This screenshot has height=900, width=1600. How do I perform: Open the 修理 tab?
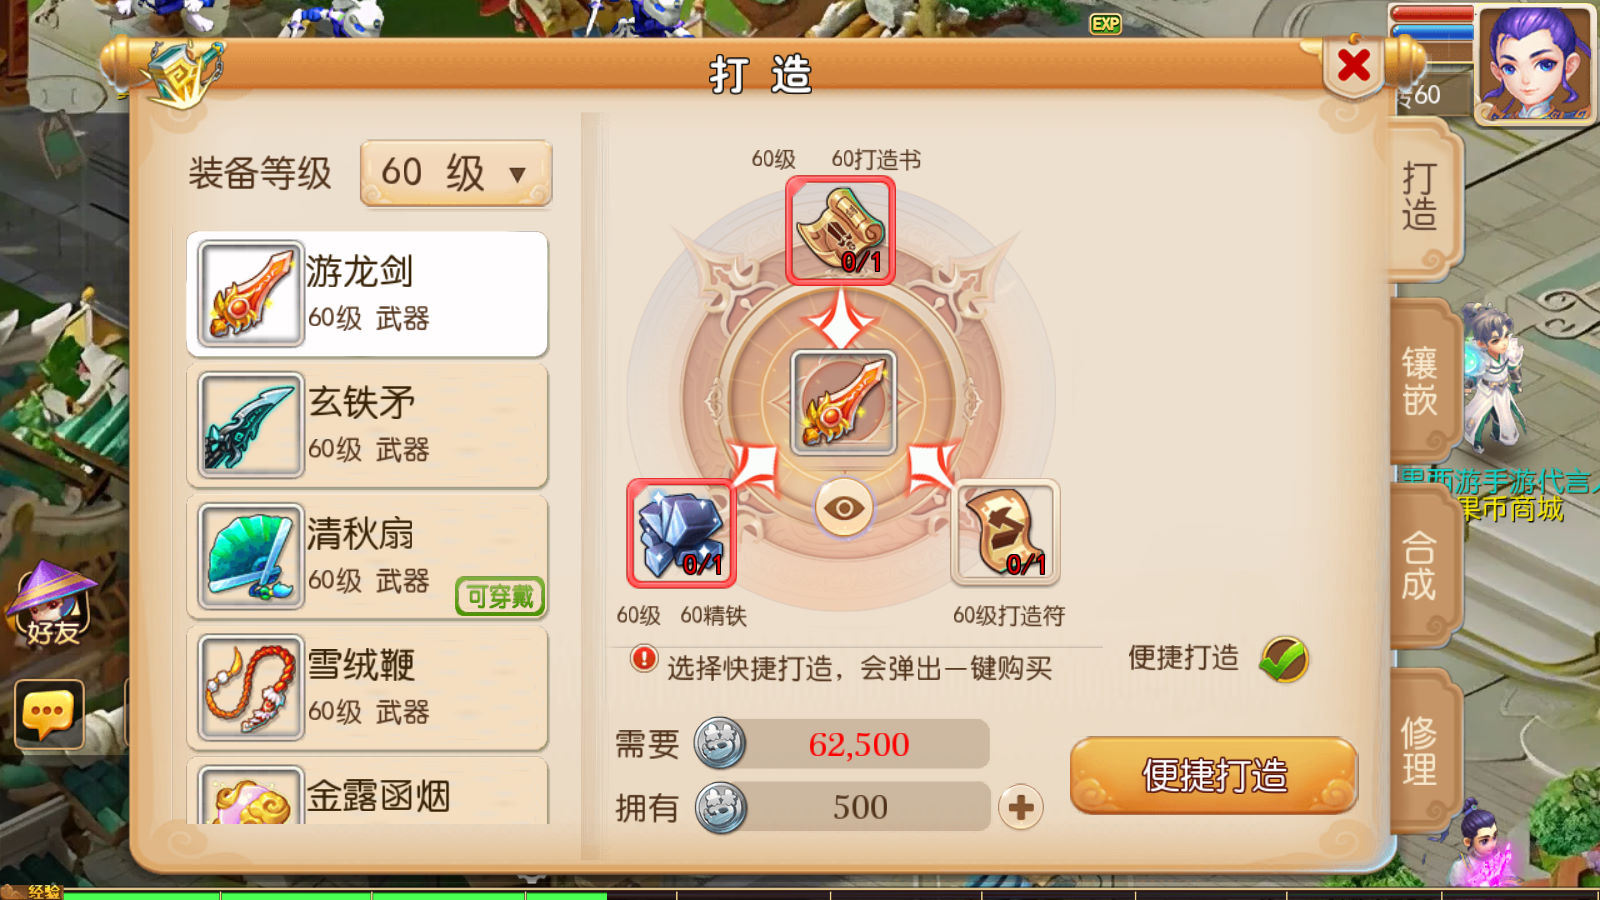click(x=1420, y=751)
